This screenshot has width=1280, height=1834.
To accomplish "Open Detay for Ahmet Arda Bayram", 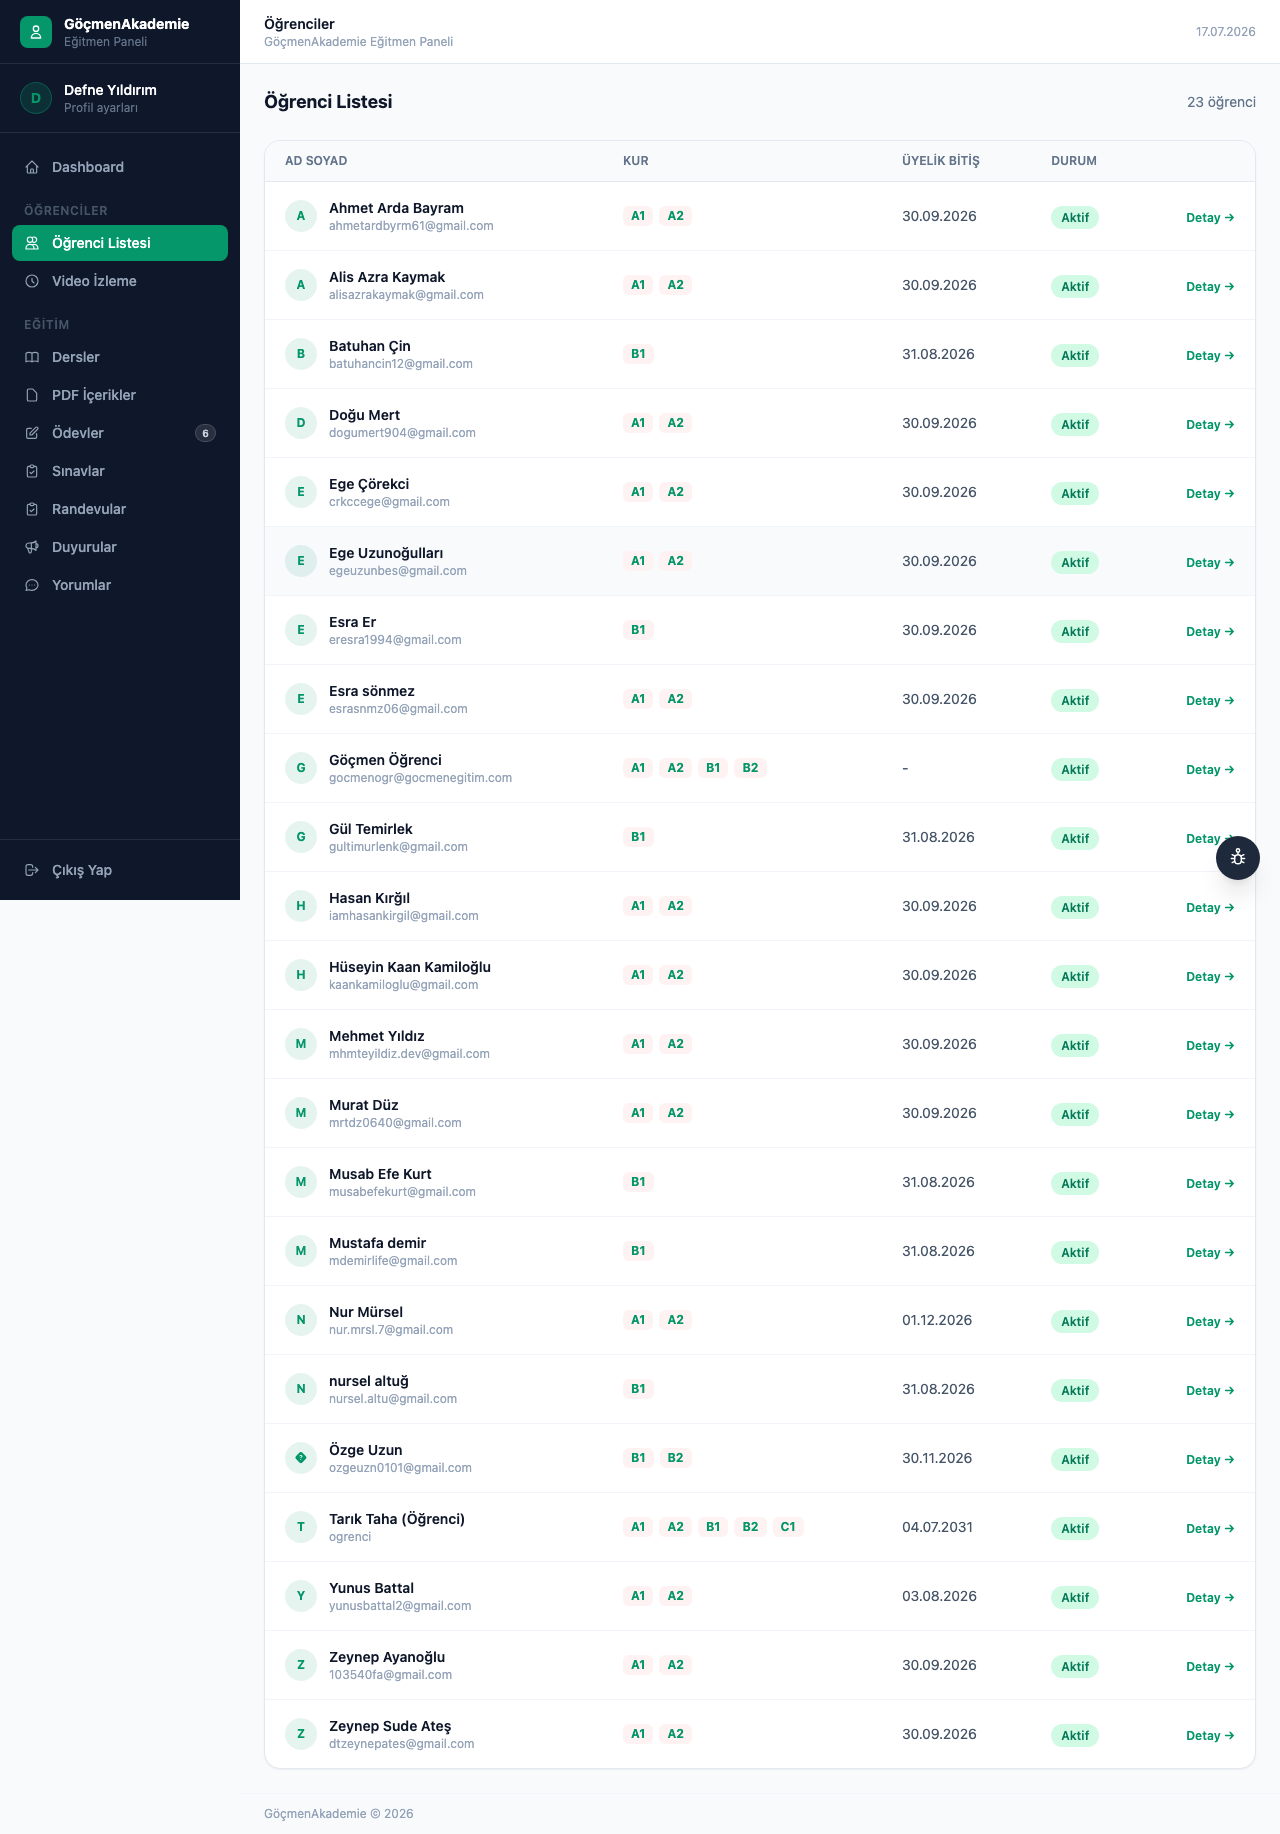I will (x=1210, y=217).
